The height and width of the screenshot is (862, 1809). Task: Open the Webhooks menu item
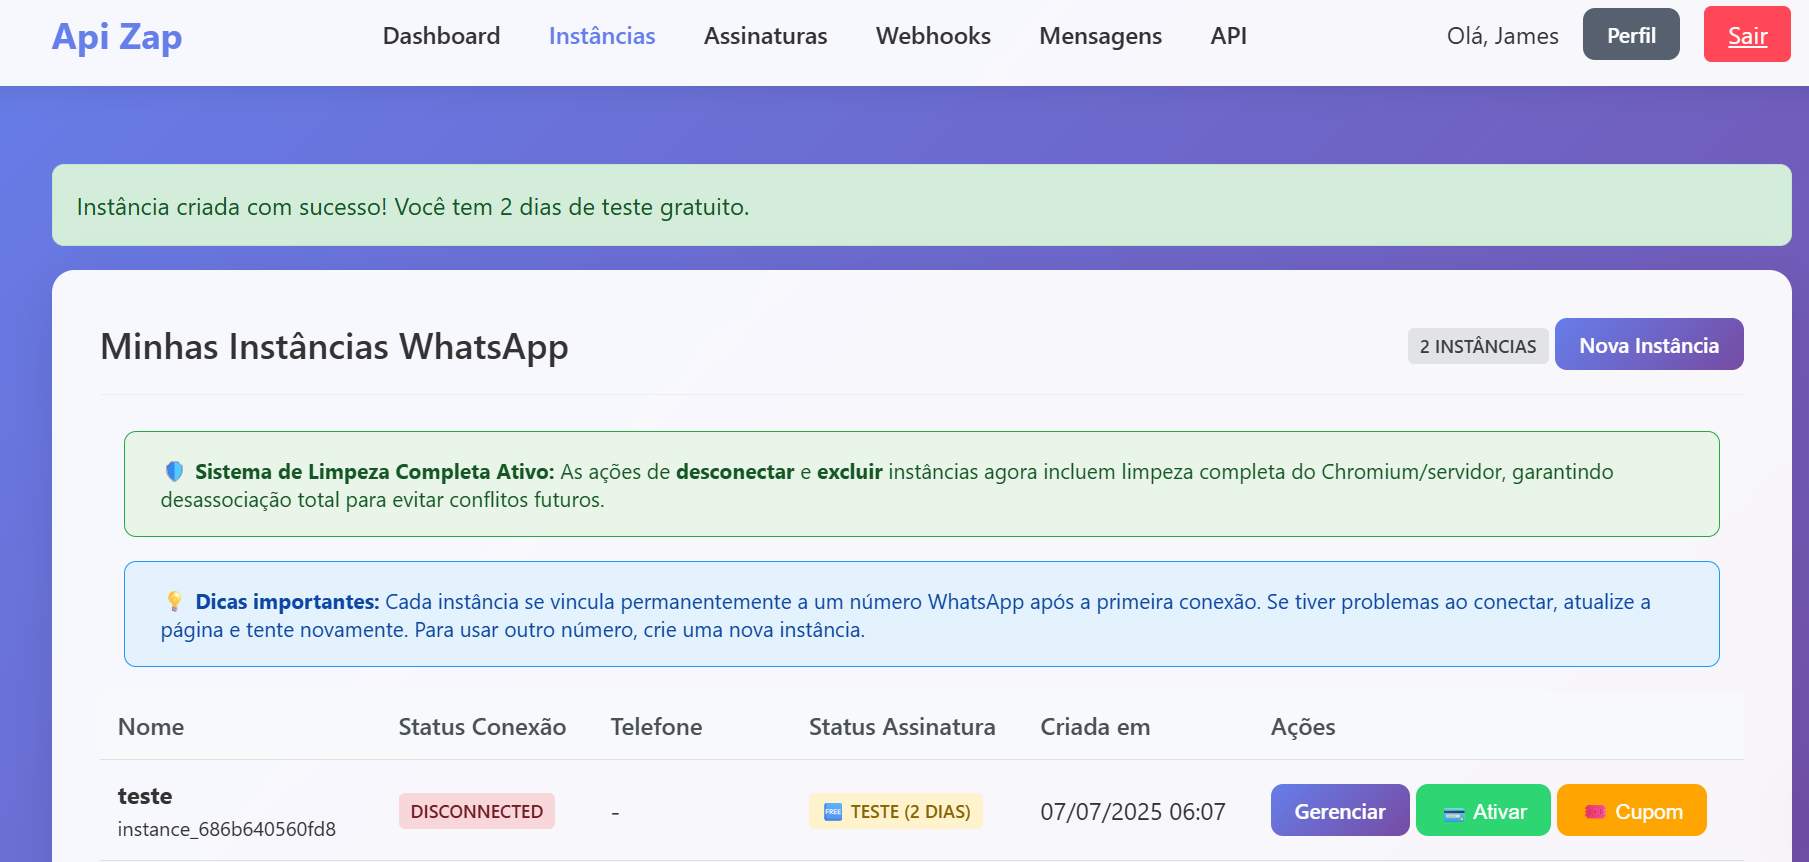coord(933,36)
